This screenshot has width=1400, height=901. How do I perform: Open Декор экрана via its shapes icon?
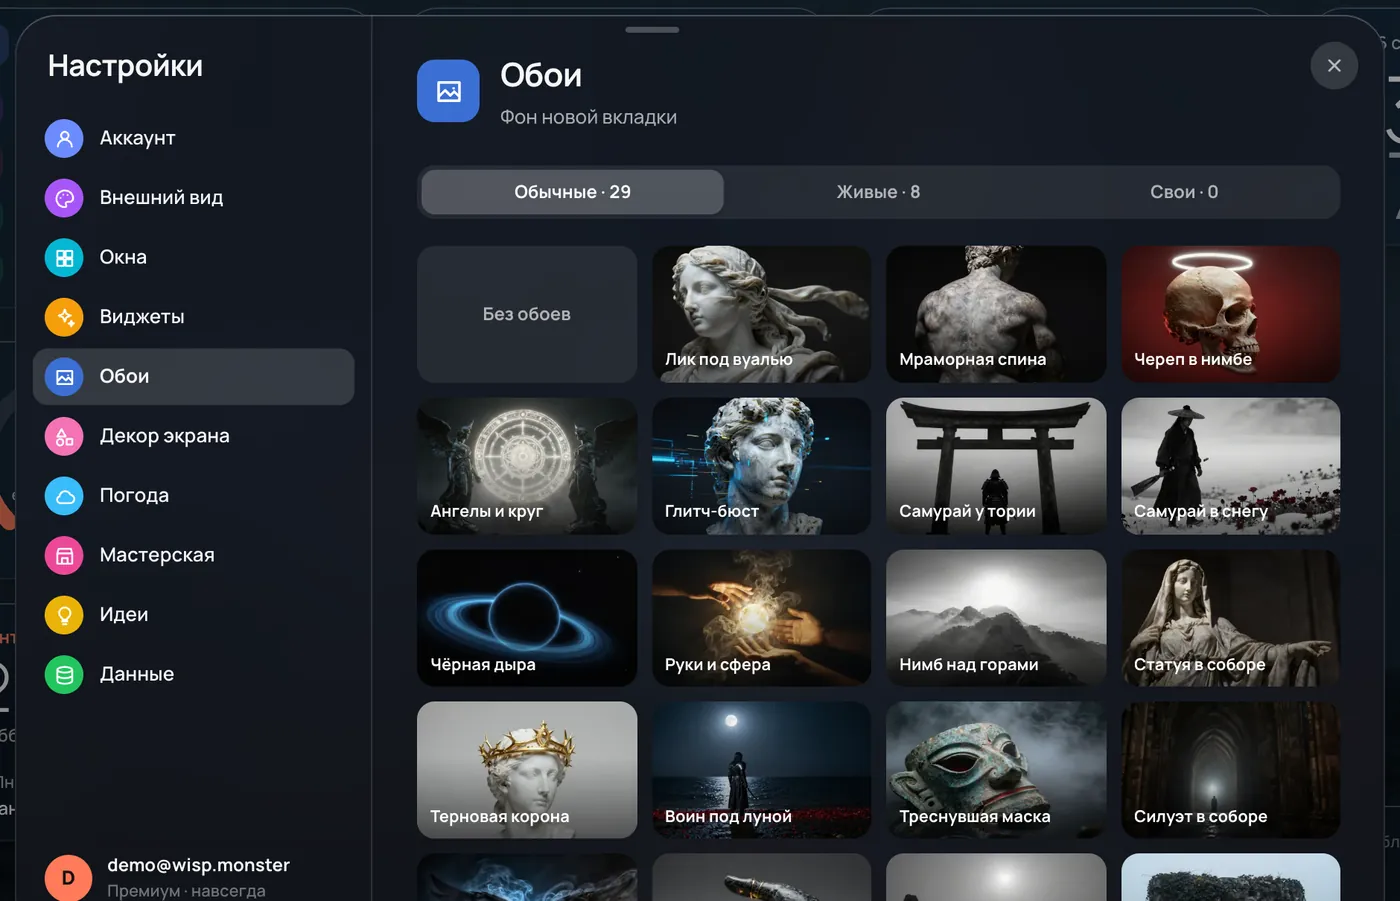pos(64,437)
